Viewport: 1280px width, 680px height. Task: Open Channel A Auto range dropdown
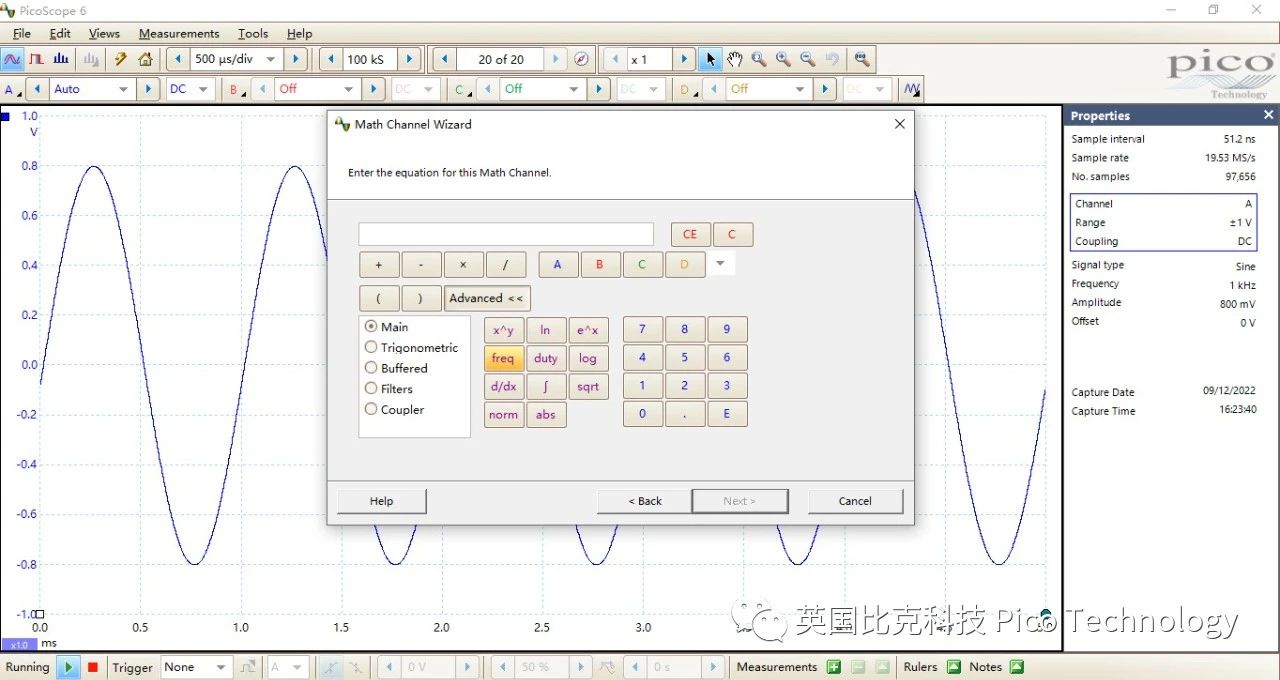[x=123, y=89]
